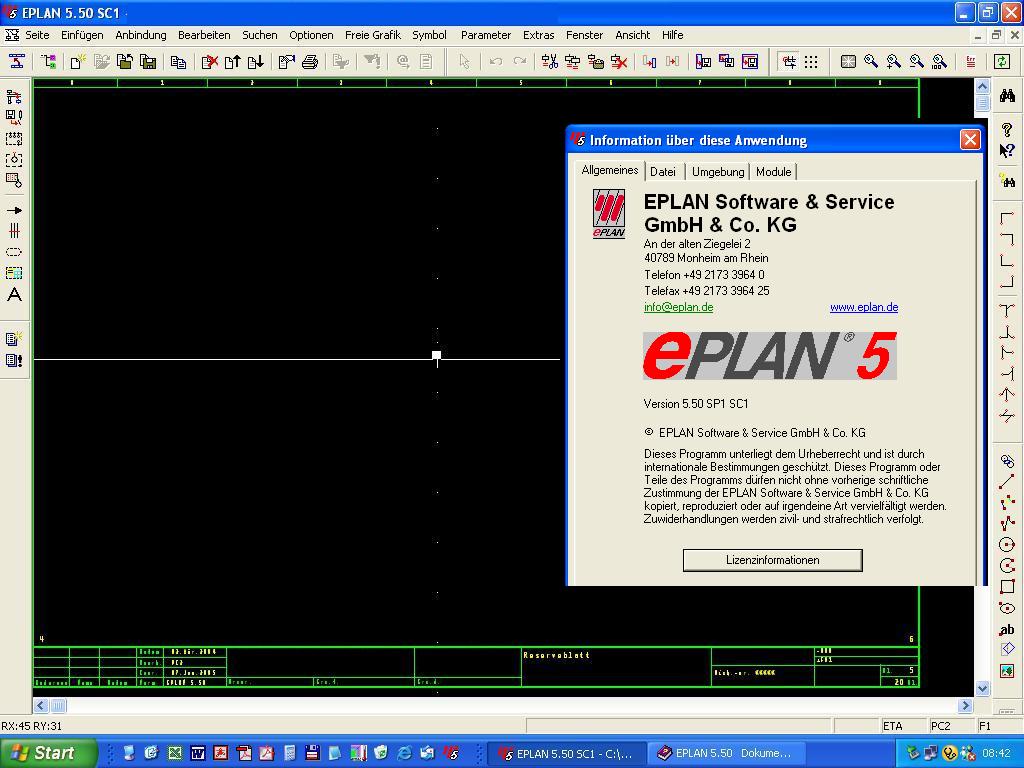The height and width of the screenshot is (768, 1024).
Task: Click the save page floppy icon
Action: pyautogui.click(x=148, y=62)
